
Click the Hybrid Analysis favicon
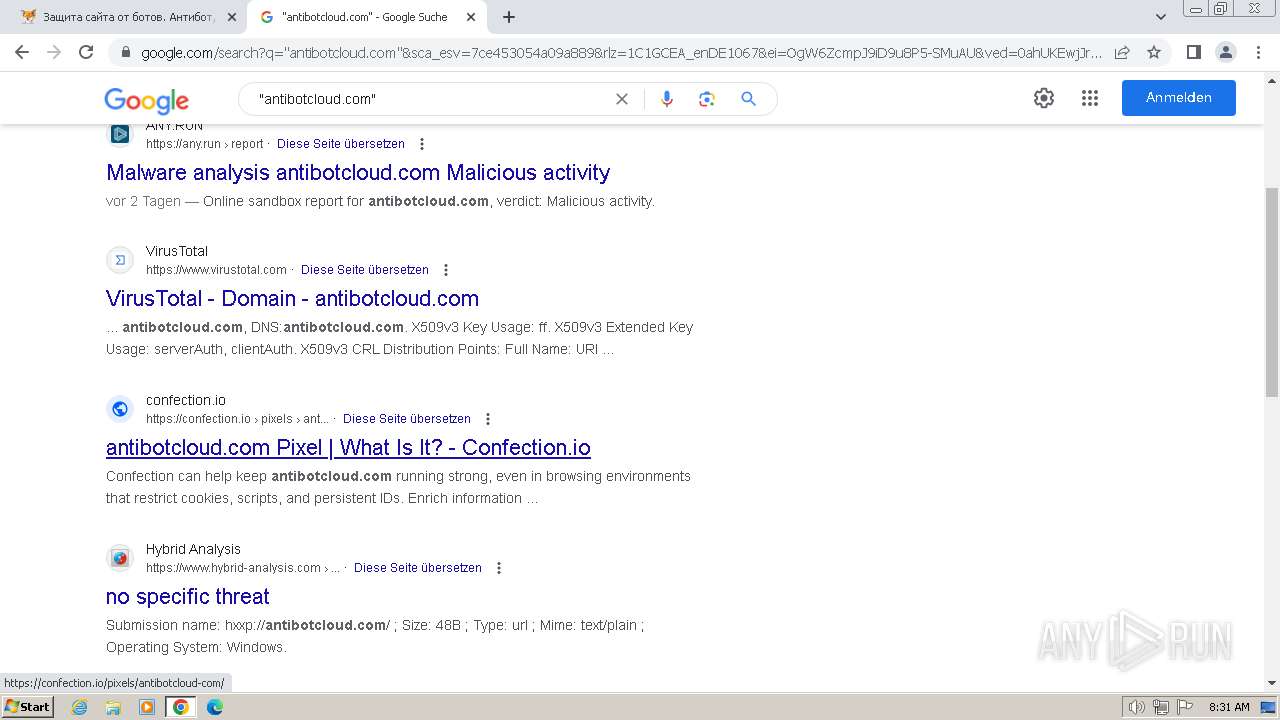[x=120, y=558]
